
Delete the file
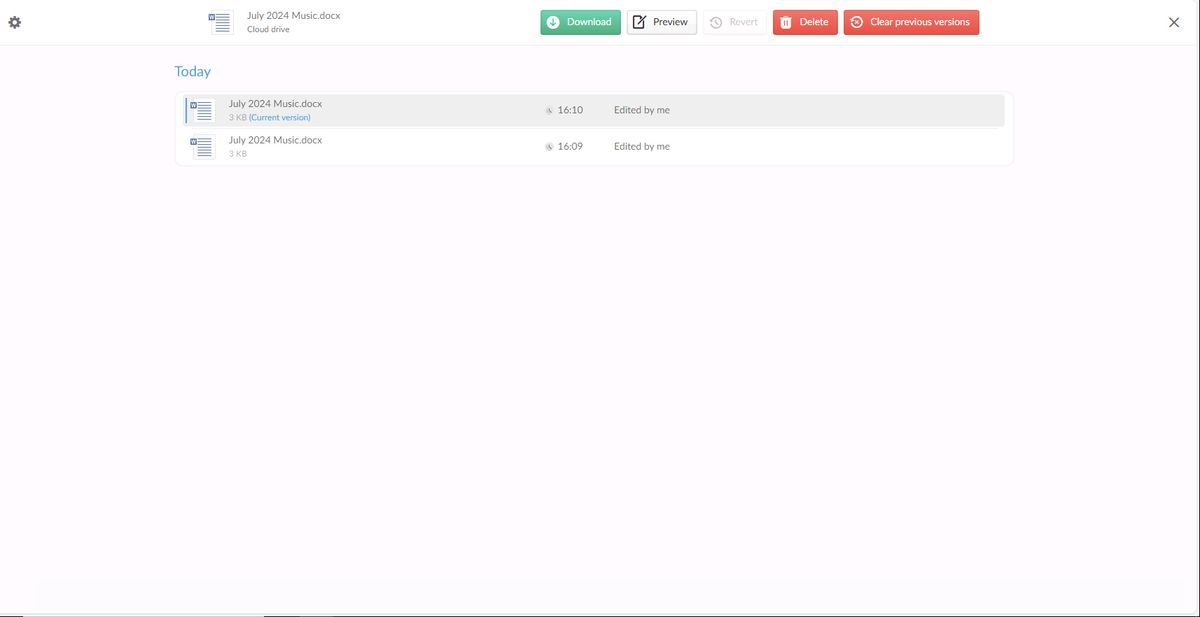coord(805,20)
